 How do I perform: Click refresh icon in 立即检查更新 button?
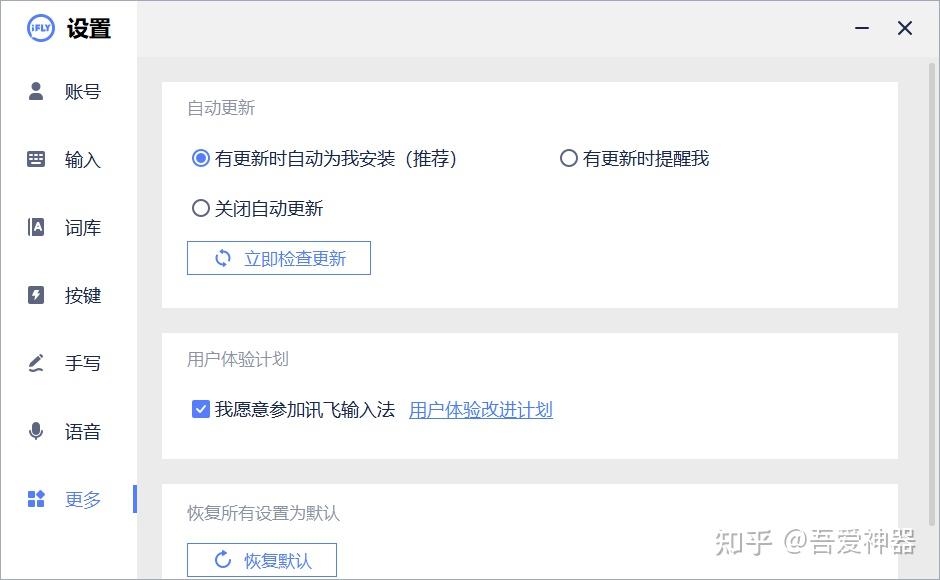coord(223,259)
